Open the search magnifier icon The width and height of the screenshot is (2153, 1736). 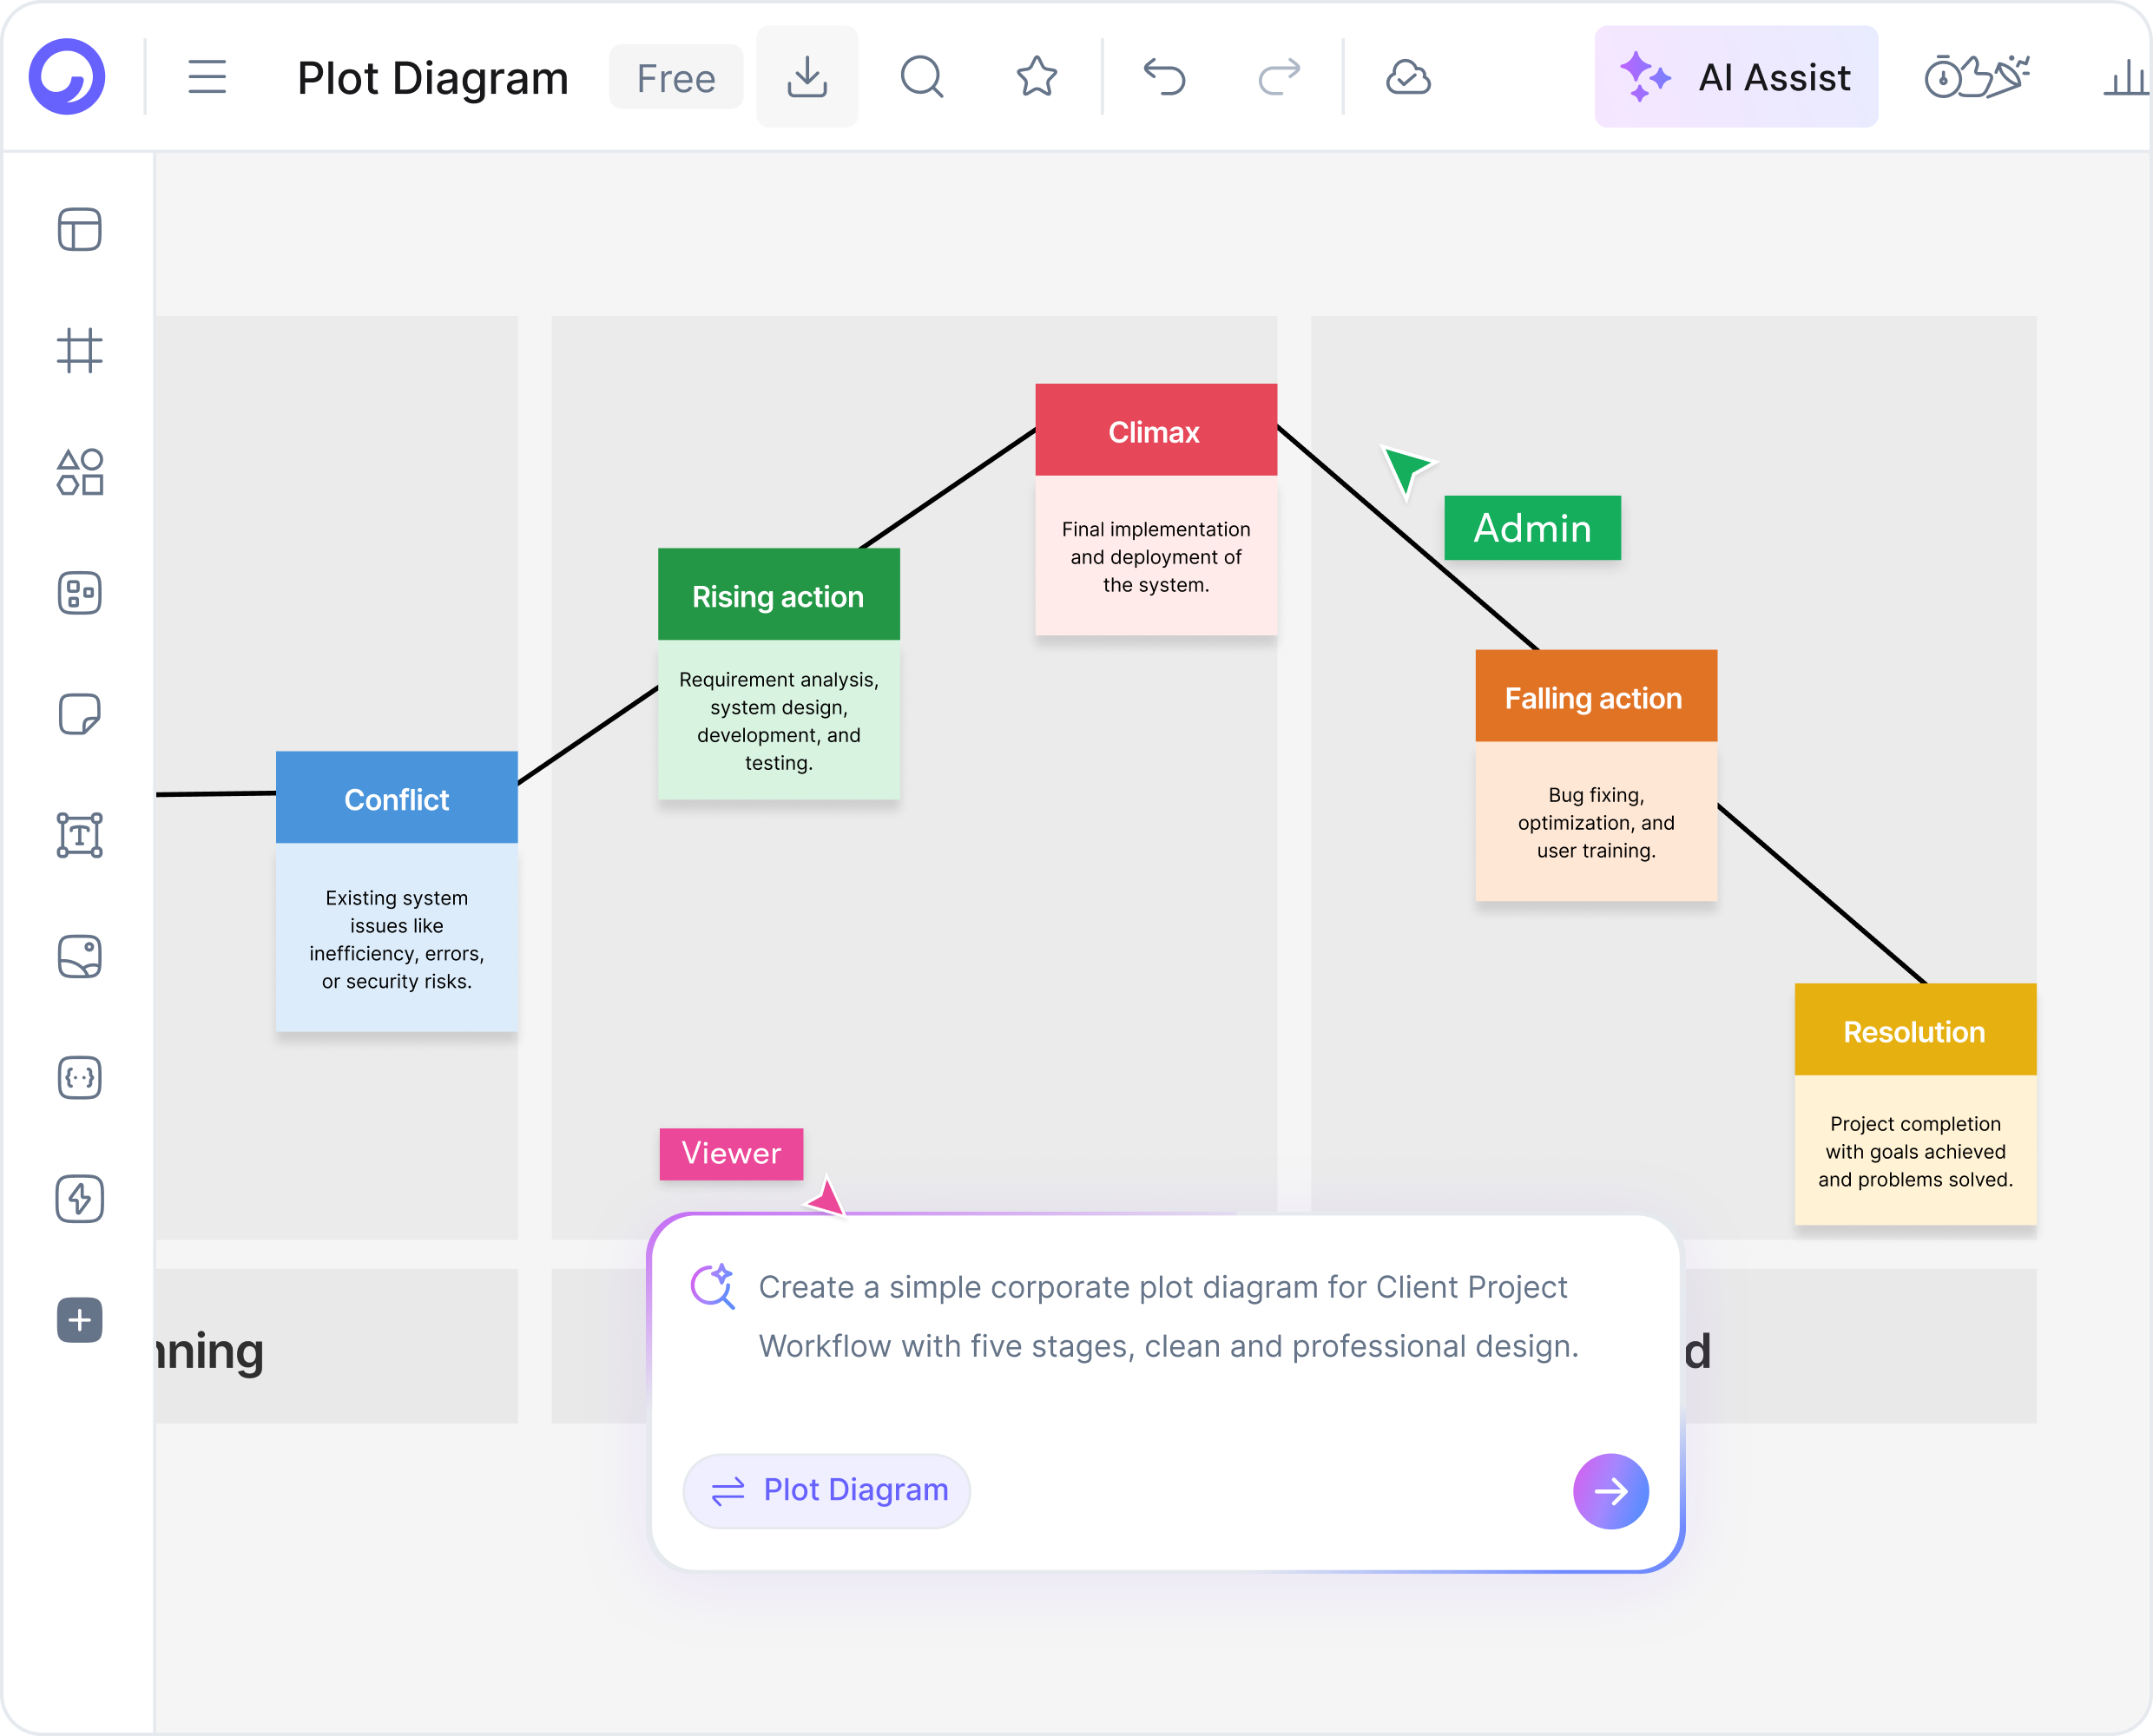click(x=922, y=77)
